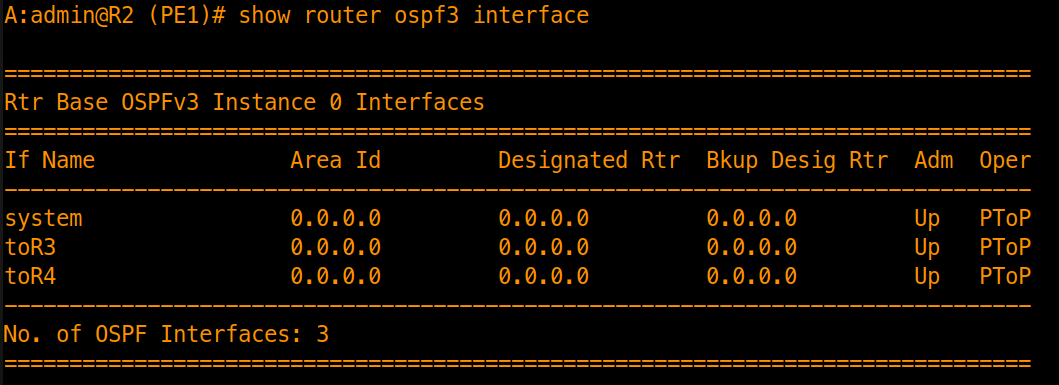Select the "toR3" interface name
Image resolution: width=1059 pixels, height=385 pixels.
click(30, 248)
